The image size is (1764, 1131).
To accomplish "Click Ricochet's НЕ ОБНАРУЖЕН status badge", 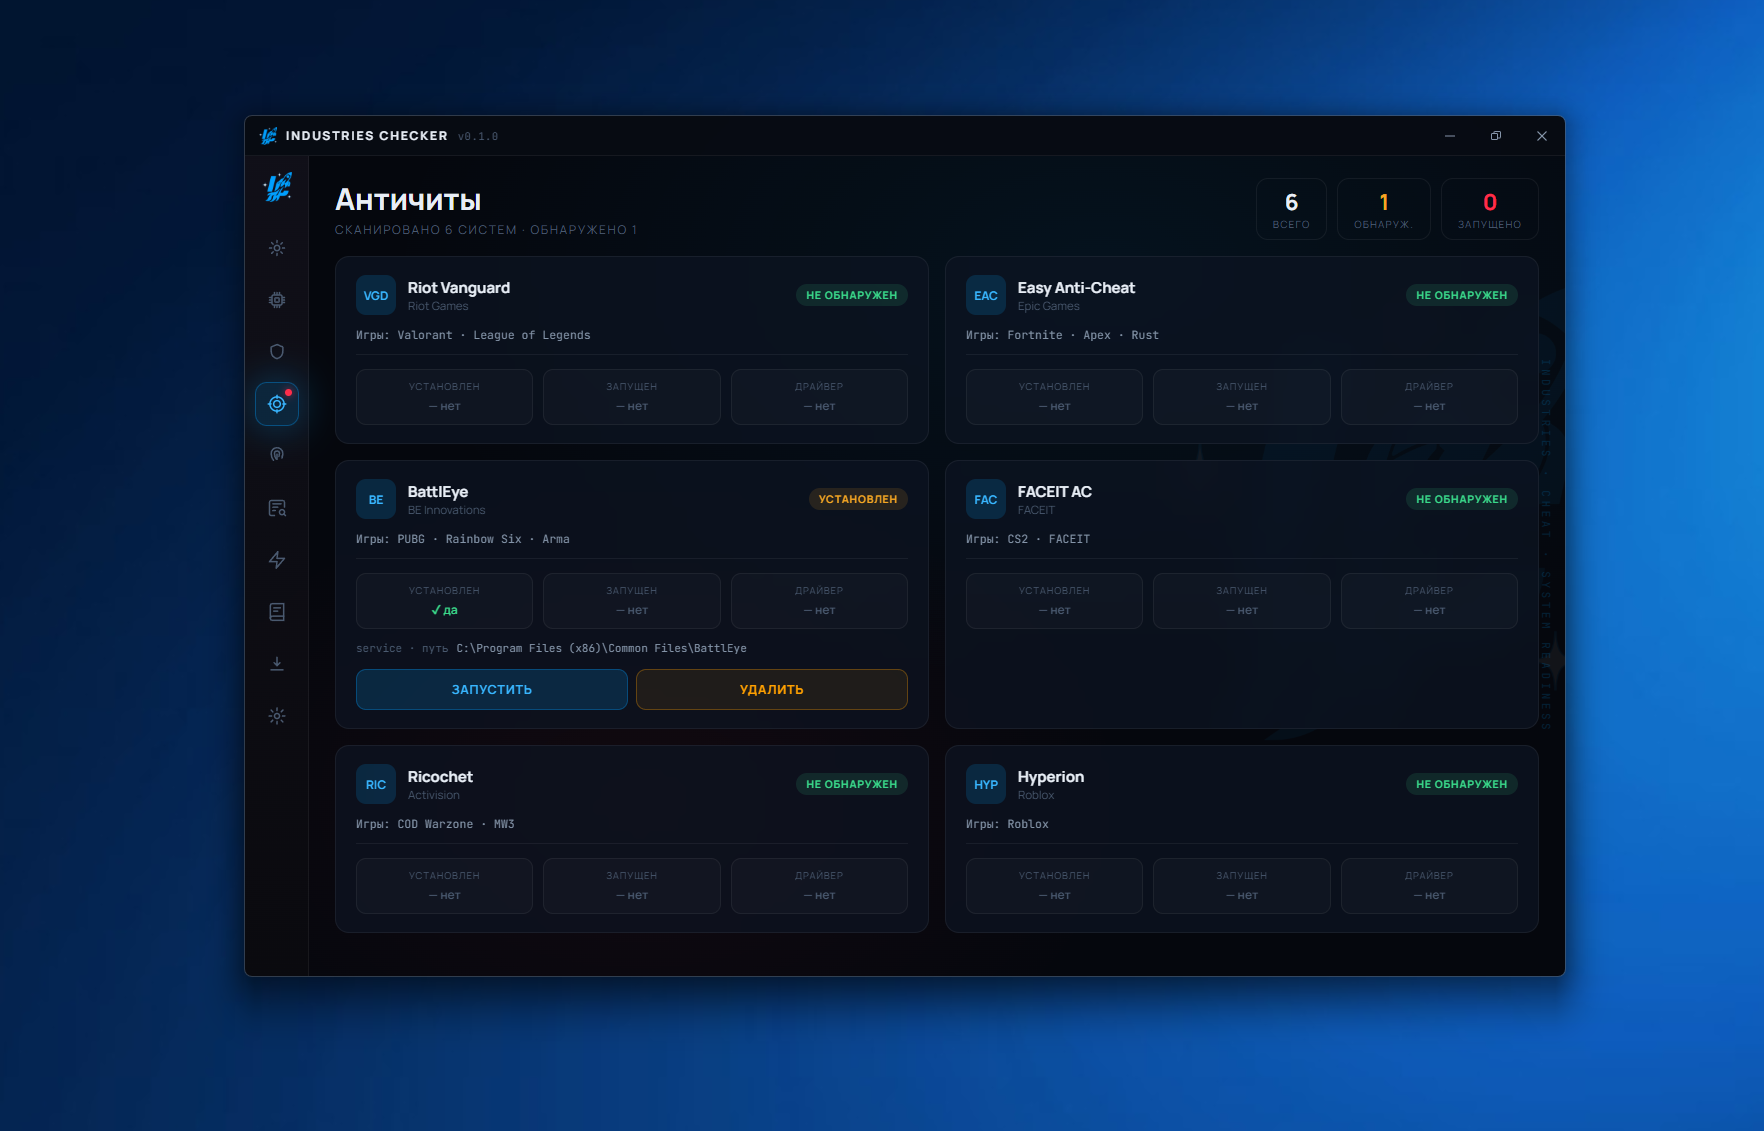I will 852,784.
